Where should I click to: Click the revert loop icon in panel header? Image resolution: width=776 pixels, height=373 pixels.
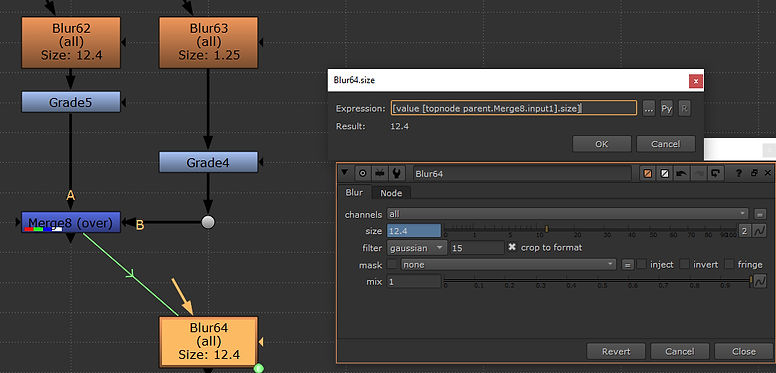[x=716, y=173]
